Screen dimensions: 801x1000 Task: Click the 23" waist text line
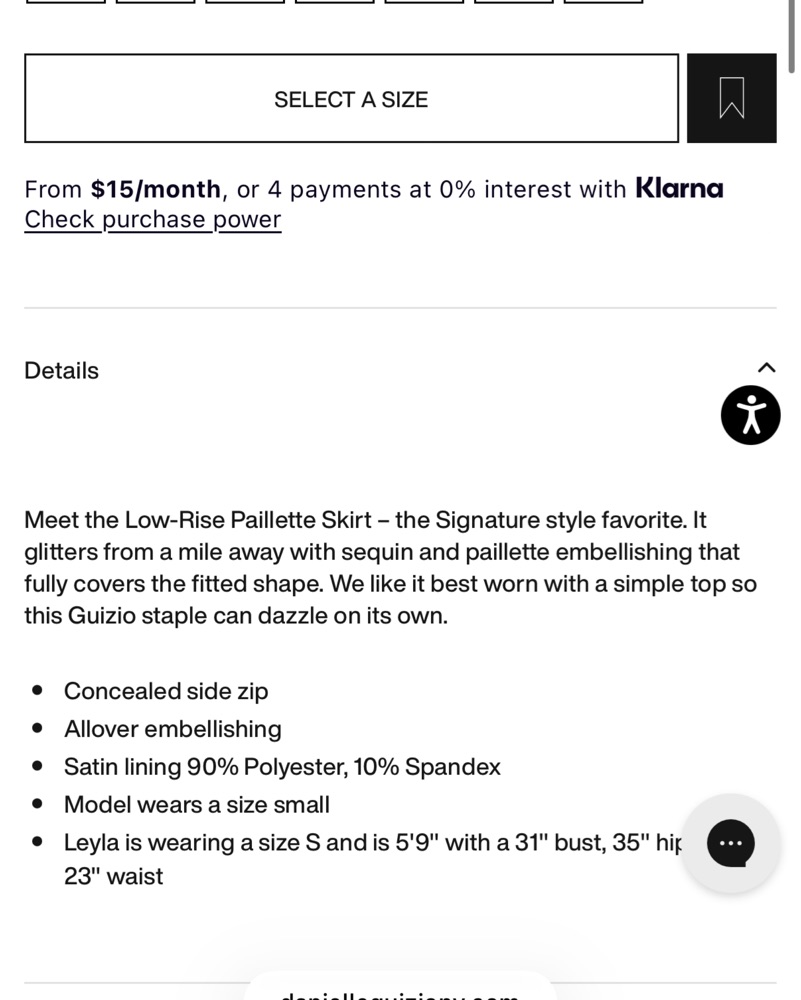coord(114,876)
